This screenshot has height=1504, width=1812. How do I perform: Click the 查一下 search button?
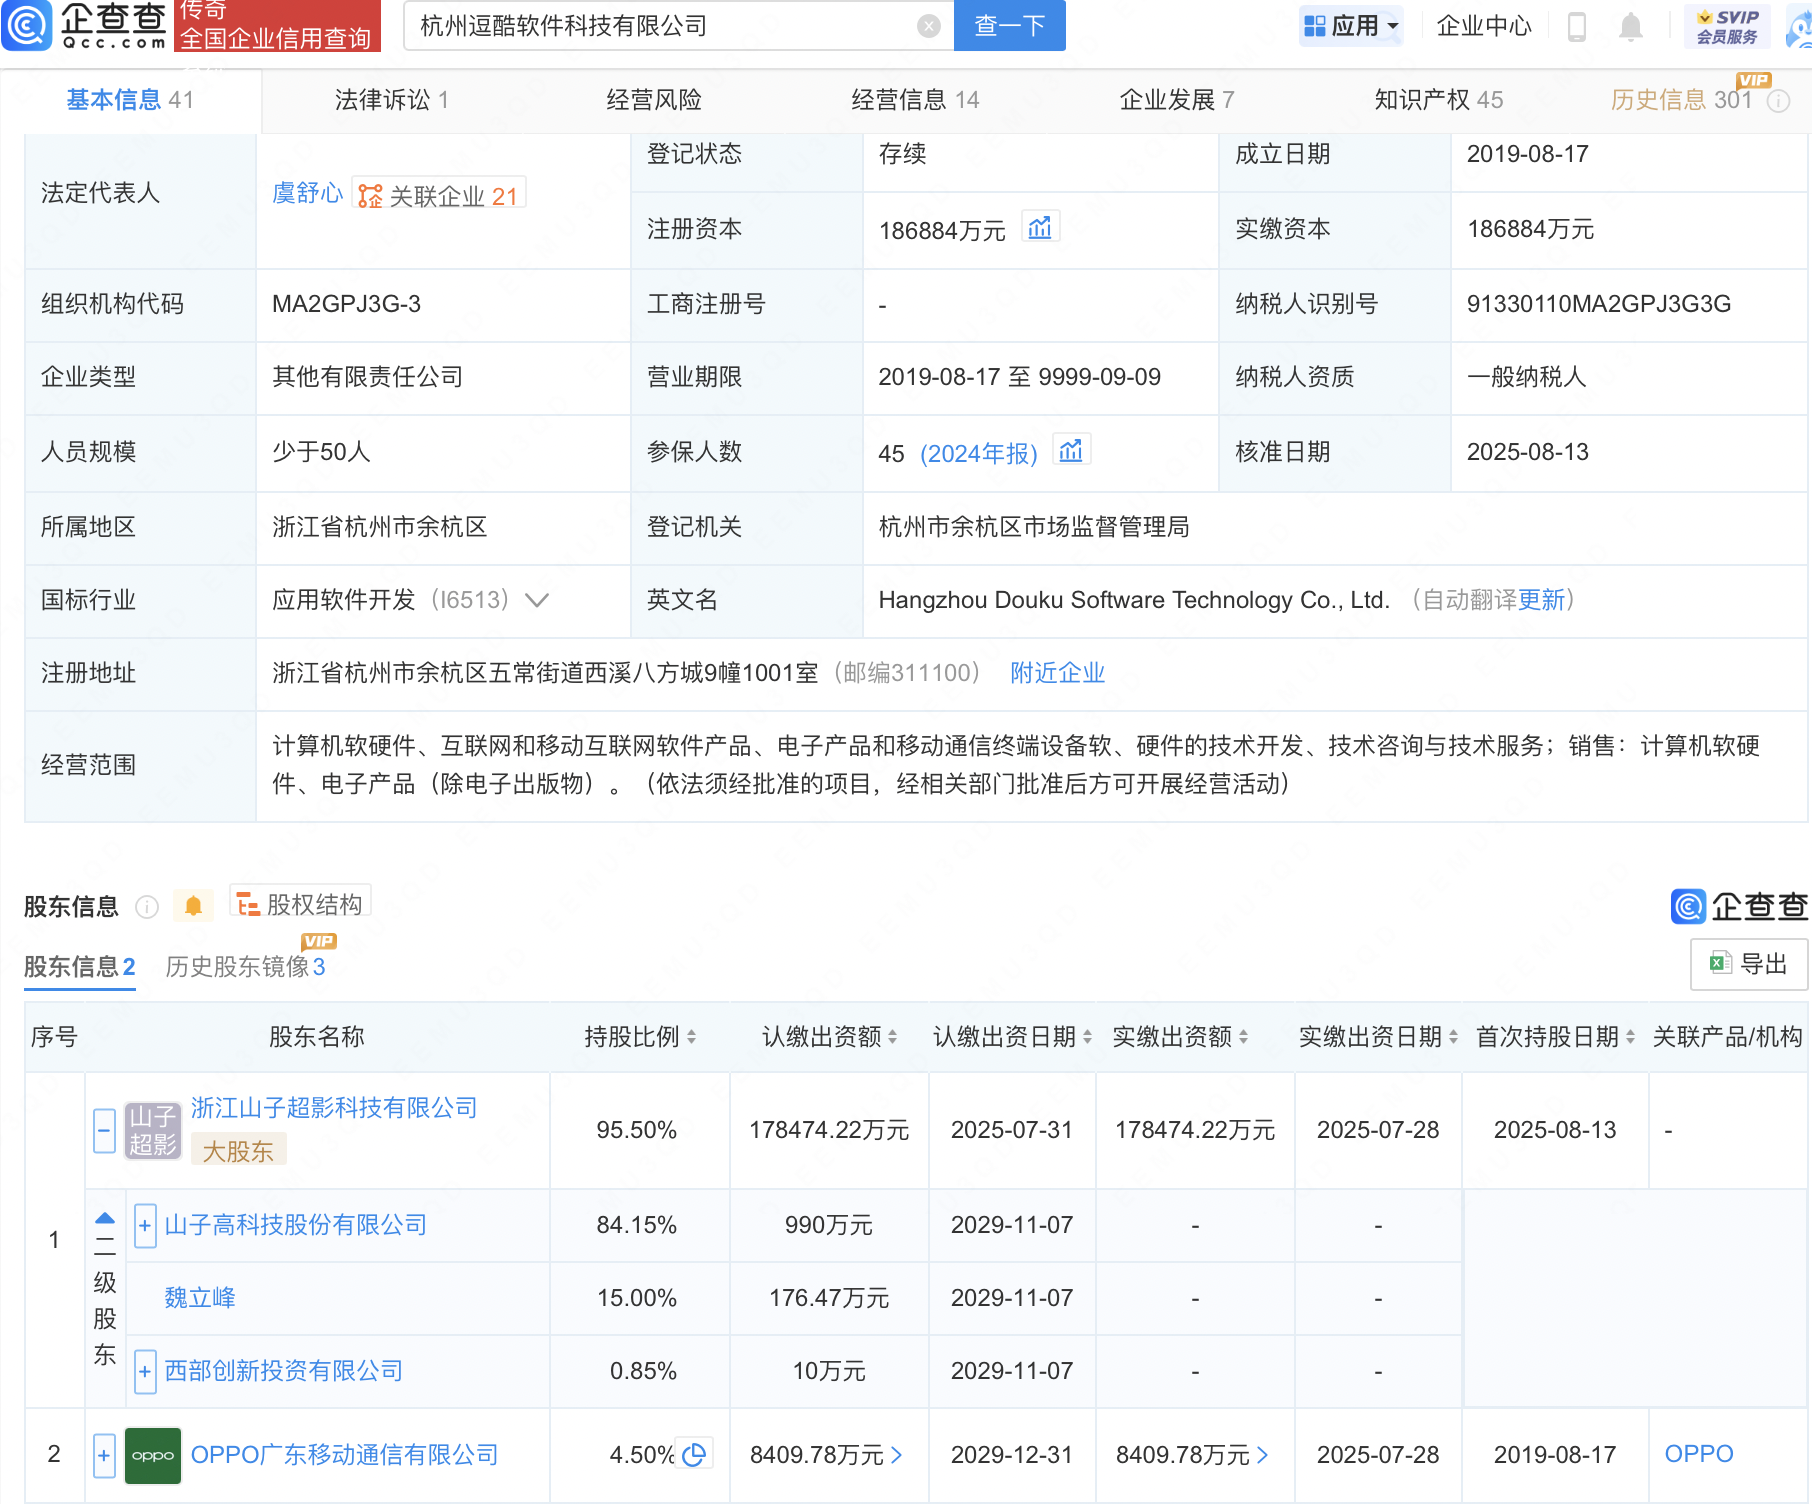point(1009,27)
